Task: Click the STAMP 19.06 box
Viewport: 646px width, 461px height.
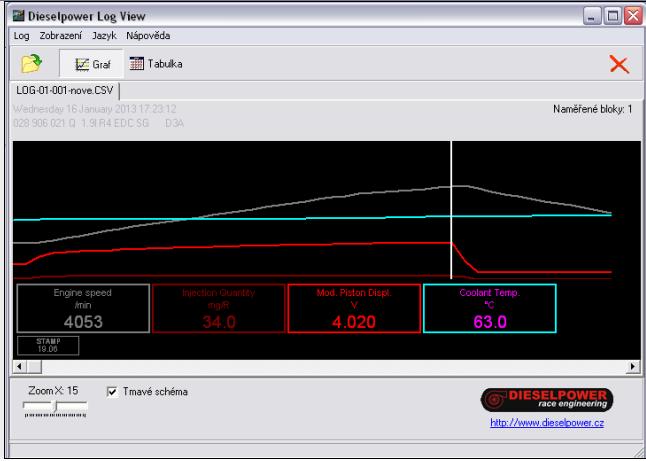Action: coord(48,345)
